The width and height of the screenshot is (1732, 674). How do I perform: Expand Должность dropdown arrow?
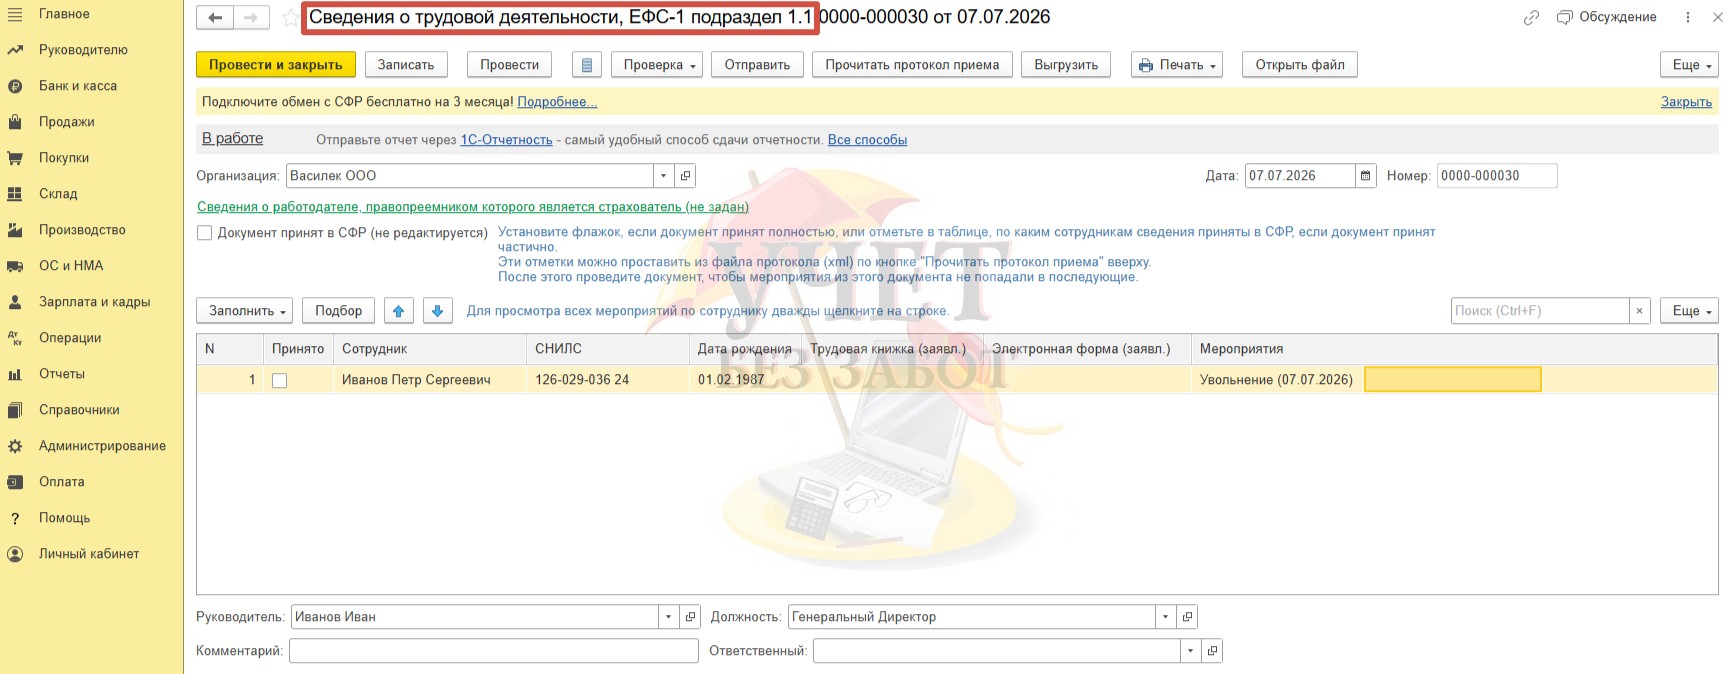[x=1166, y=617]
